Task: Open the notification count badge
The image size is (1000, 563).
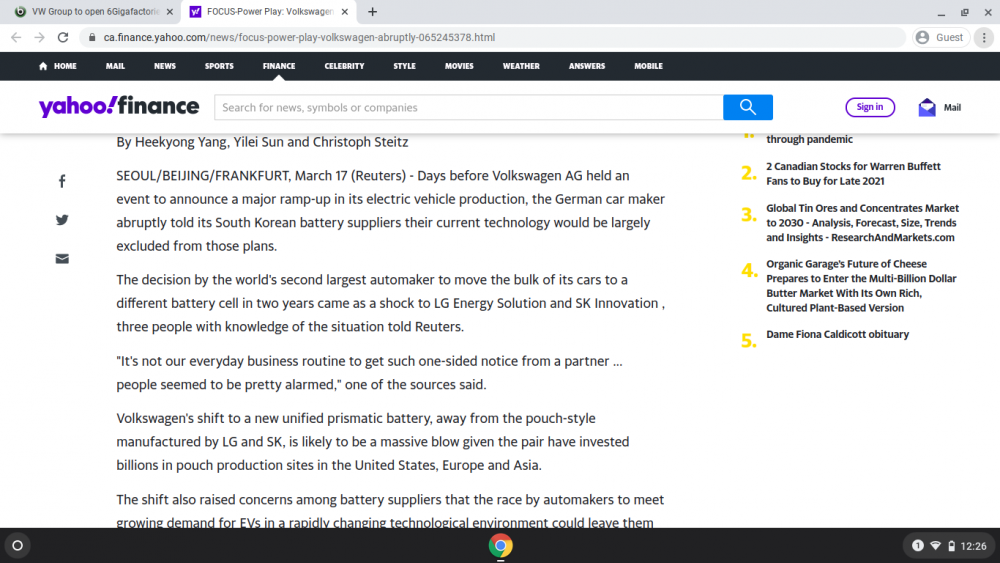Action: tap(917, 546)
